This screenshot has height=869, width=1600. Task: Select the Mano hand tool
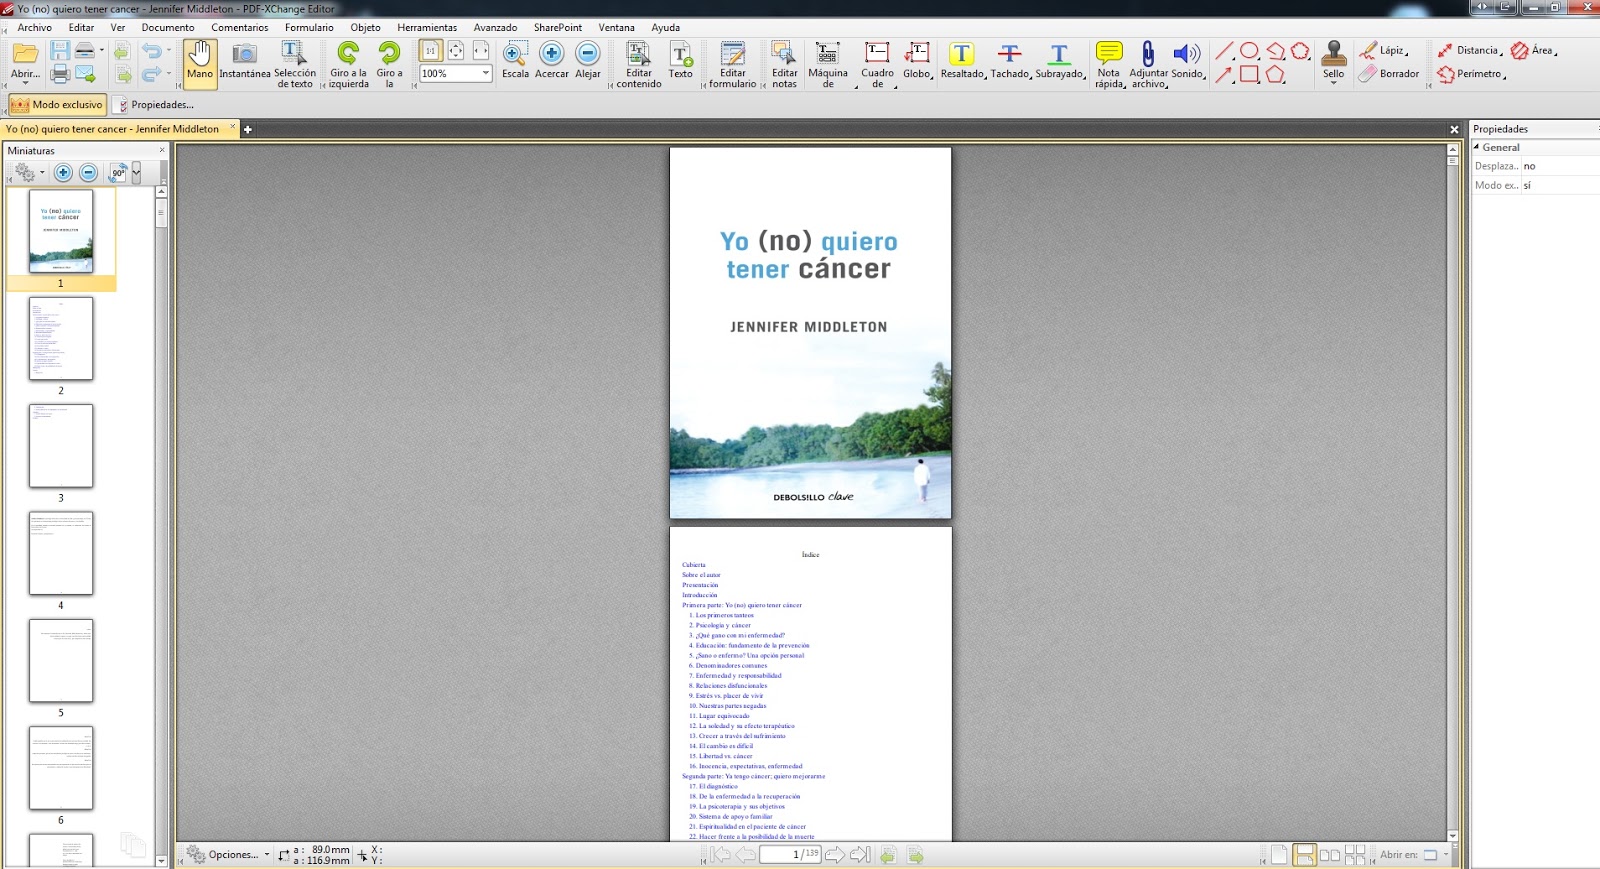tap(200, 64)
